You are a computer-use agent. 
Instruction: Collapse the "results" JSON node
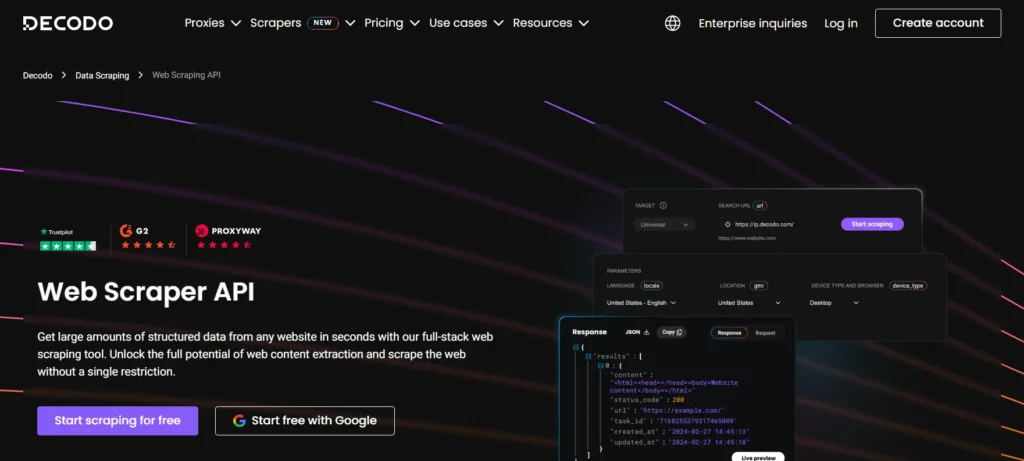click(588, 357)
